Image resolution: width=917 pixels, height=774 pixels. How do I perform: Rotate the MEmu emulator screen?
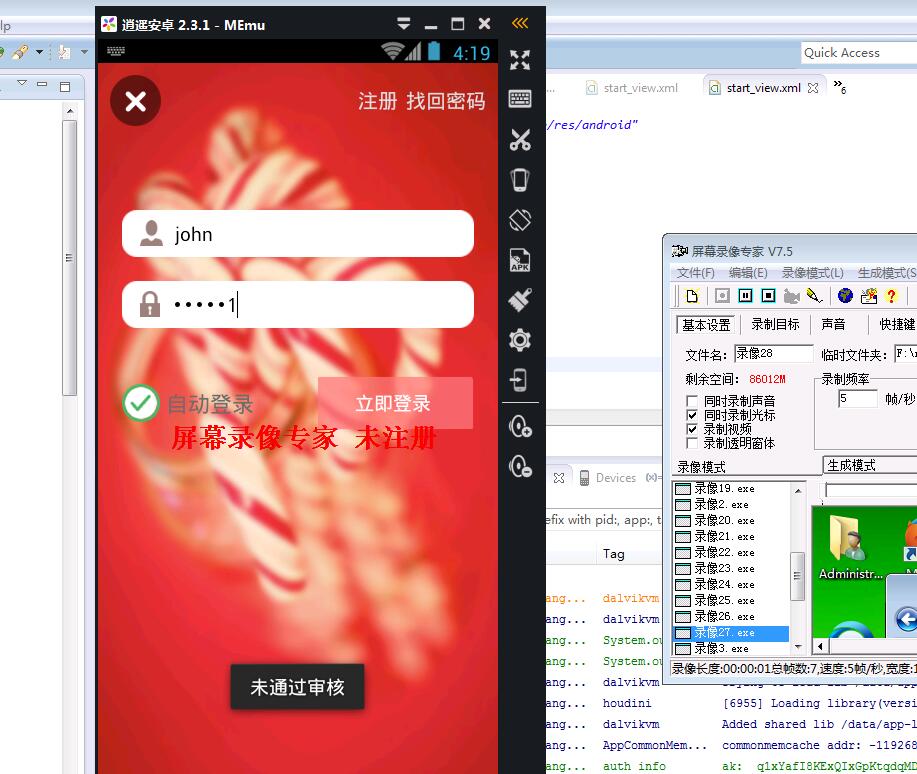pos(520,220)
